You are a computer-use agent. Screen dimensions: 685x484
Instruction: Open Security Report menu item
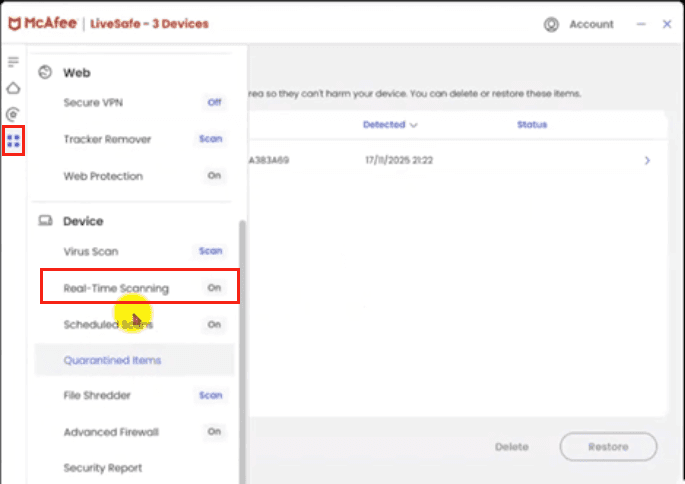pyautogui.click(x=103, y=468)
